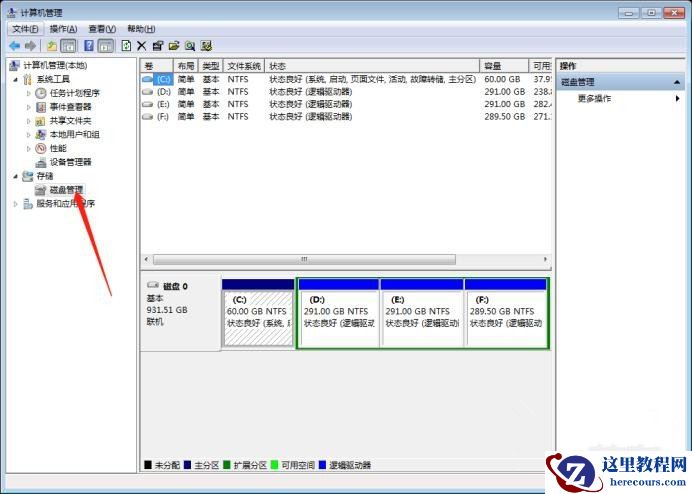The width and height of the screenshot is (692, 494).
Task: Expand the 共享文件夹 node arrow
Action: click(x=29, y=121)
